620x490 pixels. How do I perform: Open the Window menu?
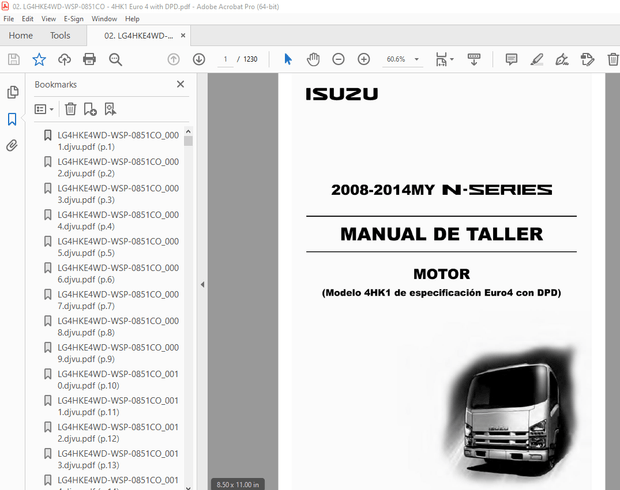point(104,19)
